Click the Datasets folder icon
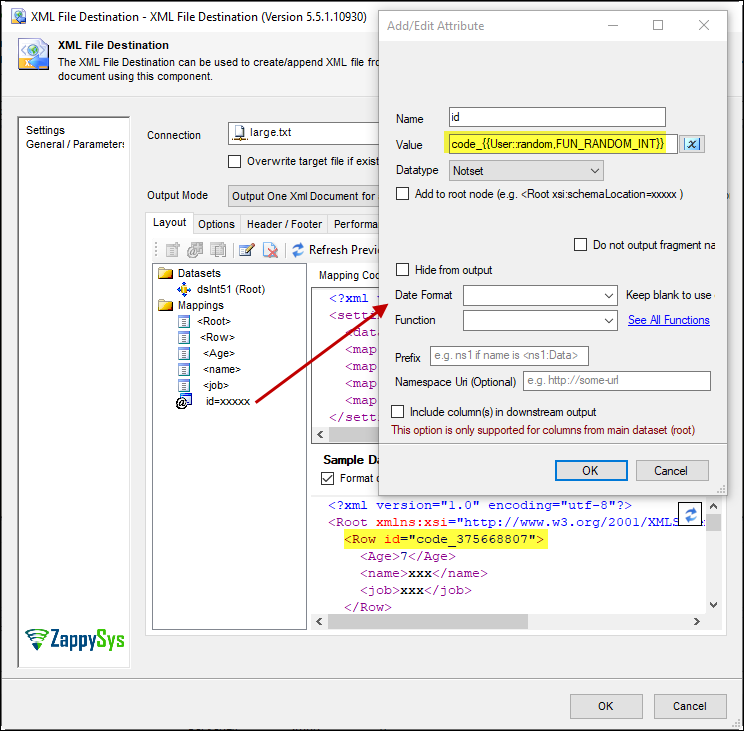This screenshot has height=731, width=744. tap(165, 273)
